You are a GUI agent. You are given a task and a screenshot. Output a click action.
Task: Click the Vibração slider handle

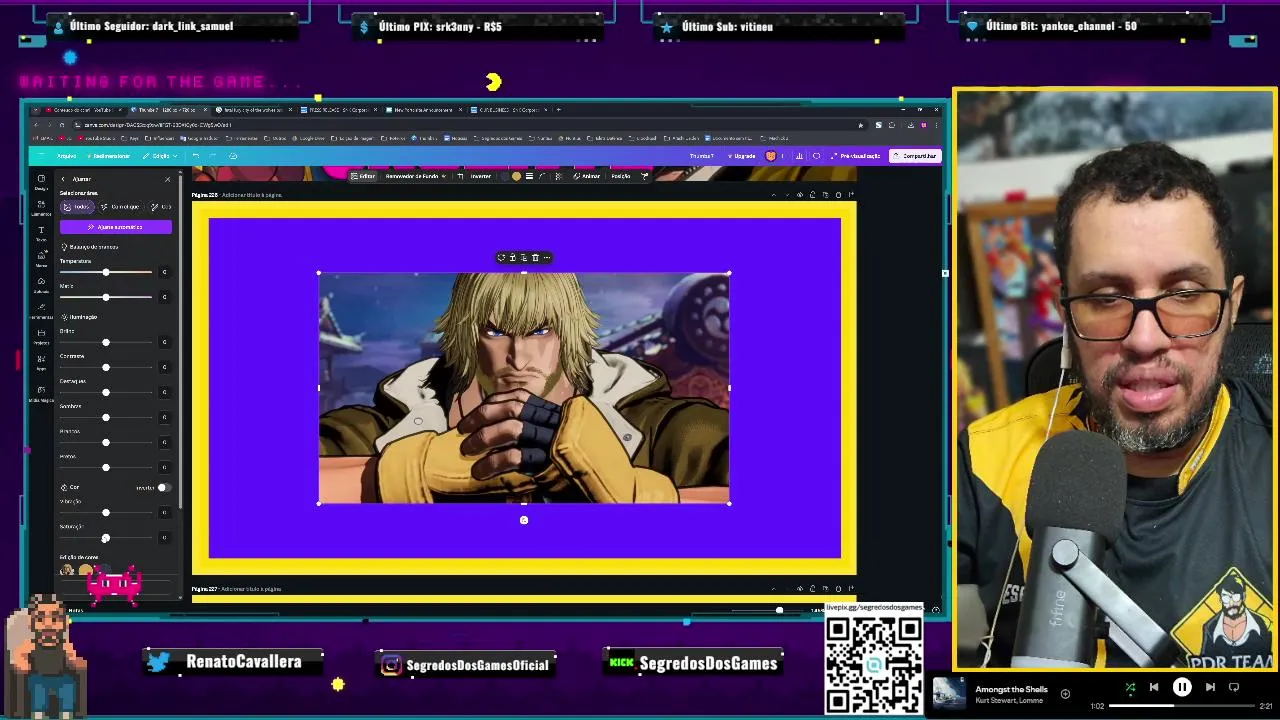point(106,512)
